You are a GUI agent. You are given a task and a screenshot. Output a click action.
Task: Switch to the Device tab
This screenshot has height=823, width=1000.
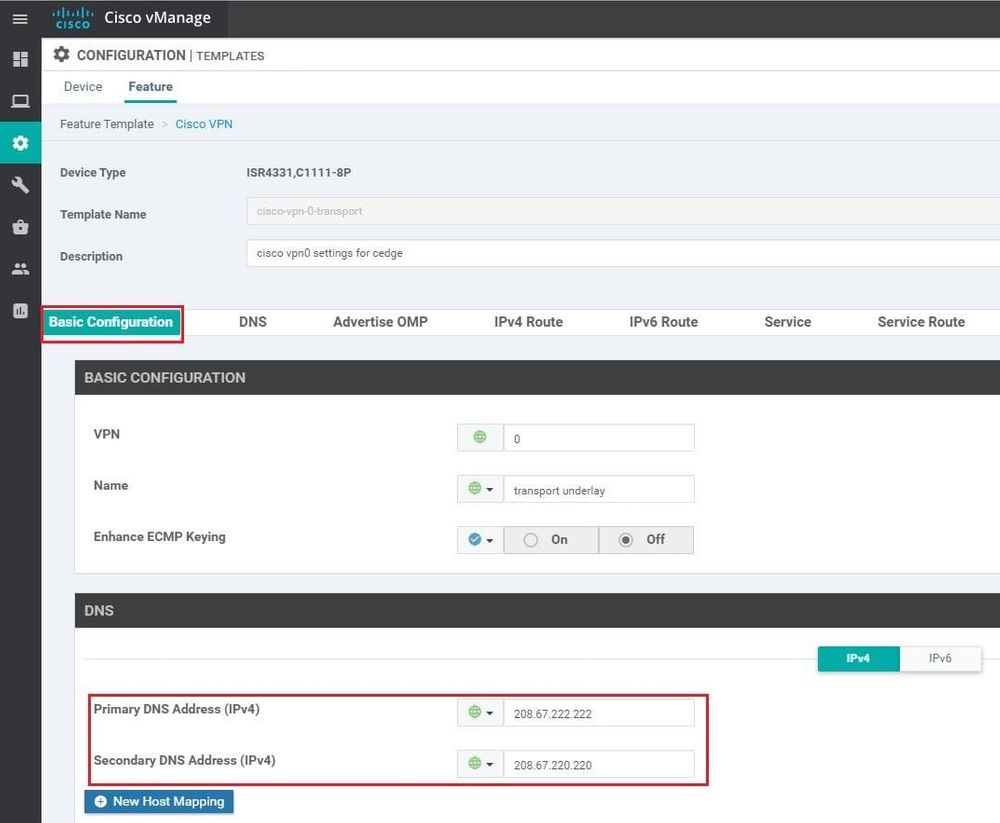(82, 87)
